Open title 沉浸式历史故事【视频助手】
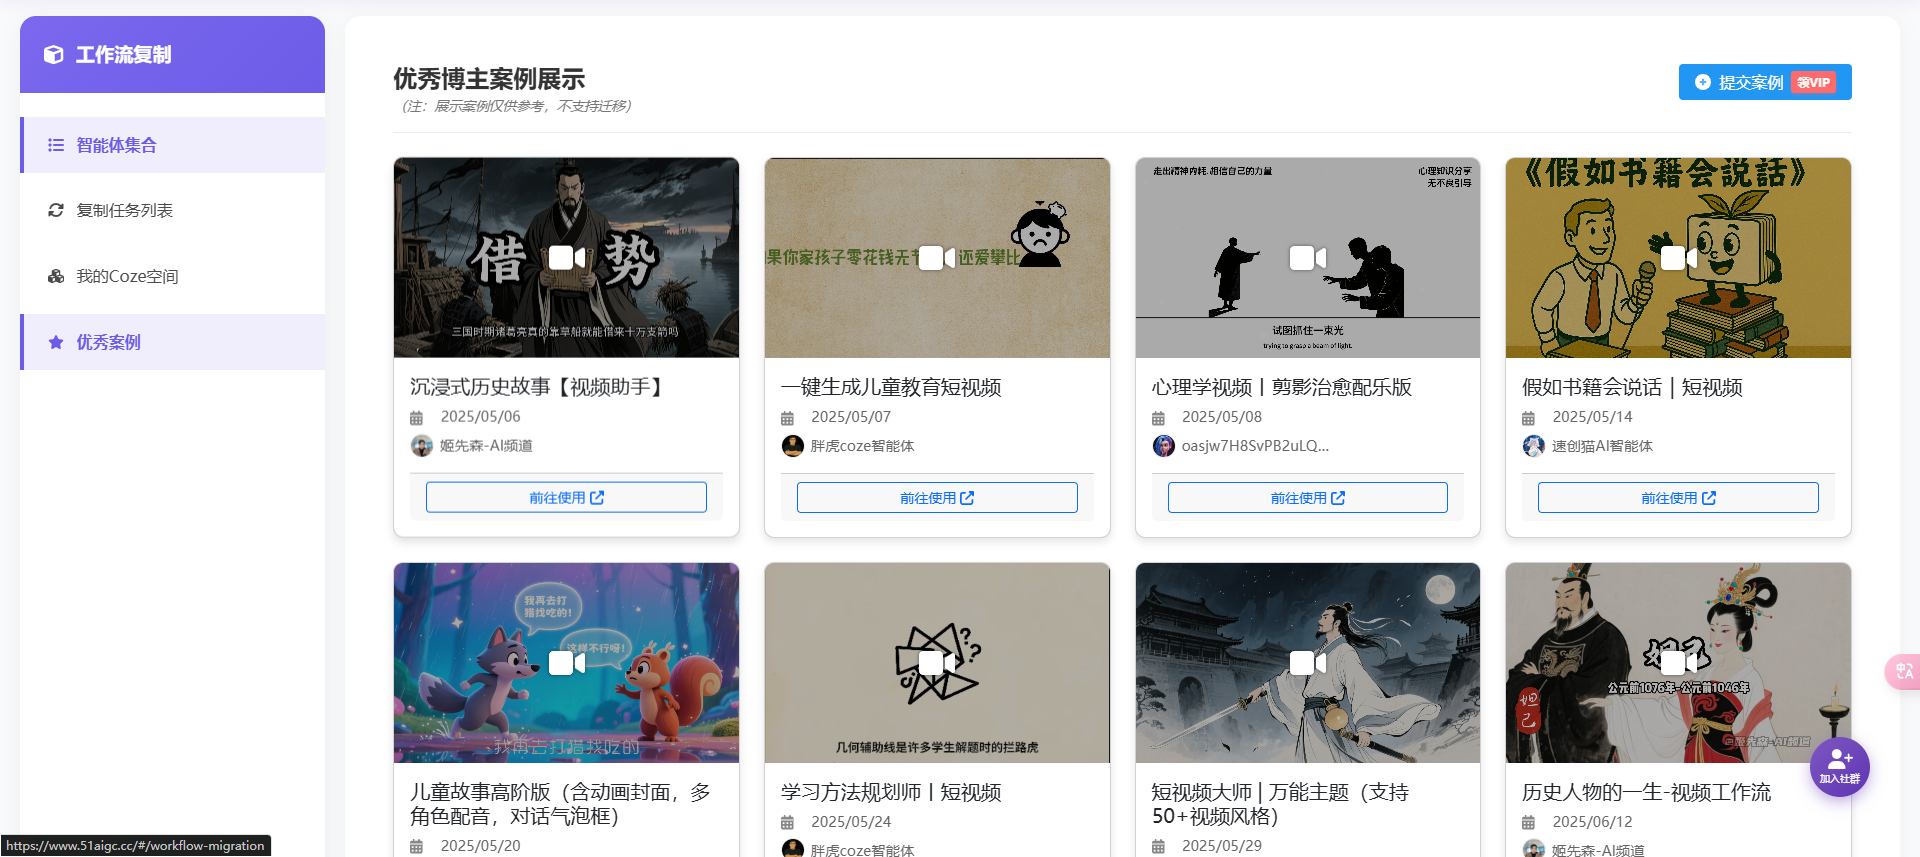Image resolution: width=1920 pixels, height=857 pixels. point(539,387)
